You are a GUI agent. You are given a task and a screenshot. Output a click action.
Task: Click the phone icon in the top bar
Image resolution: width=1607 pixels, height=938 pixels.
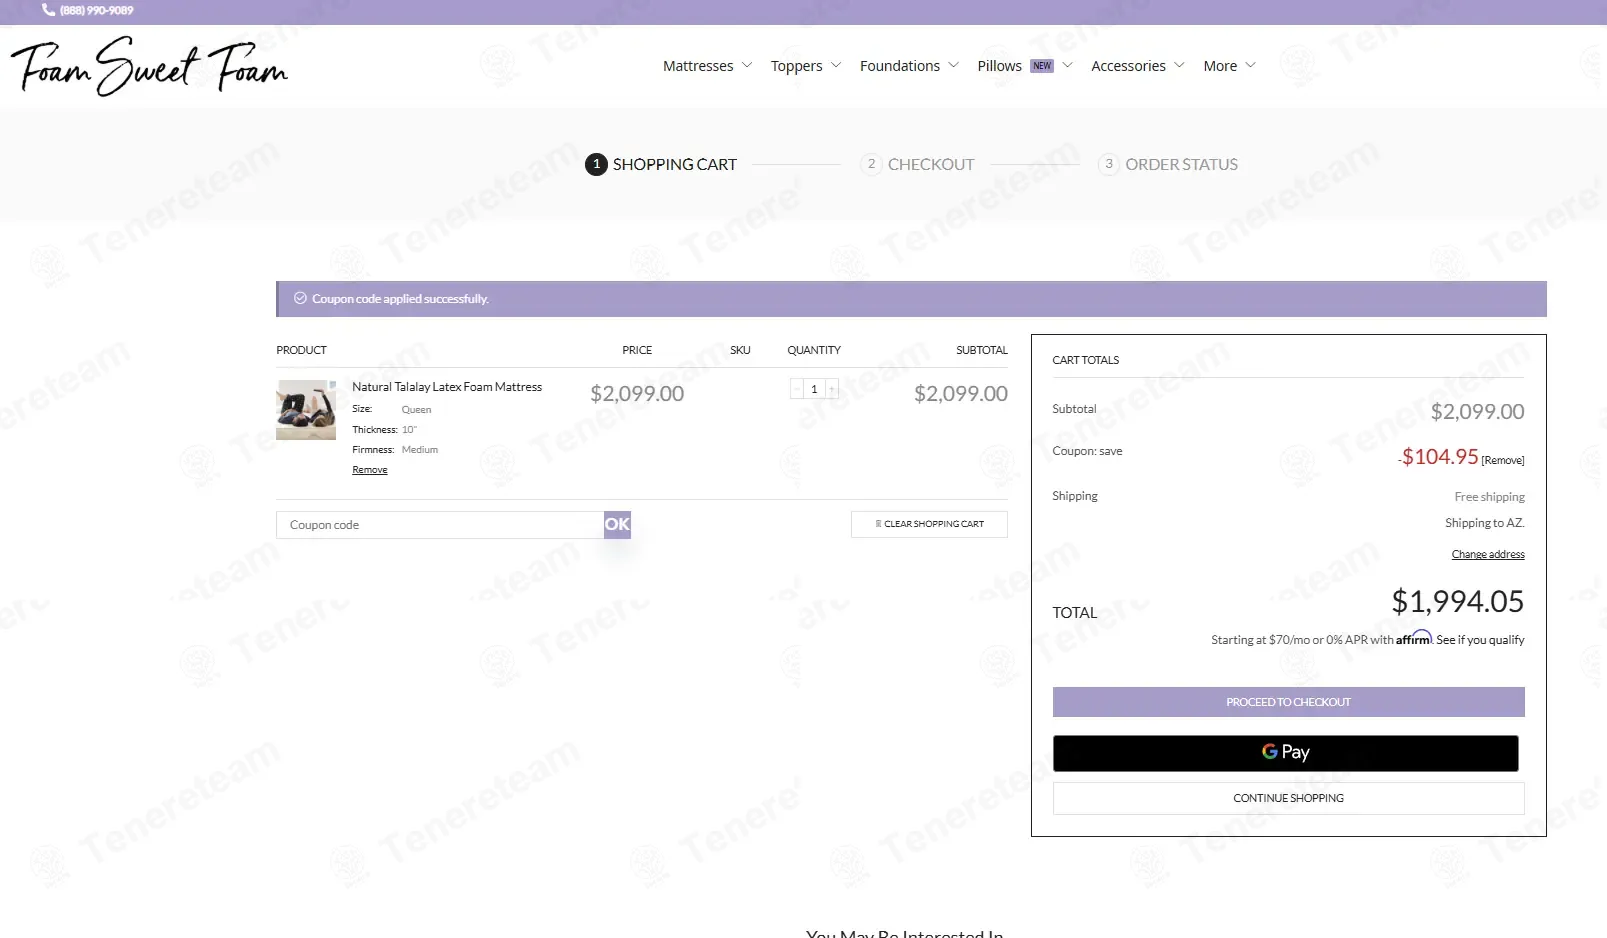click(x=48, y=10)
